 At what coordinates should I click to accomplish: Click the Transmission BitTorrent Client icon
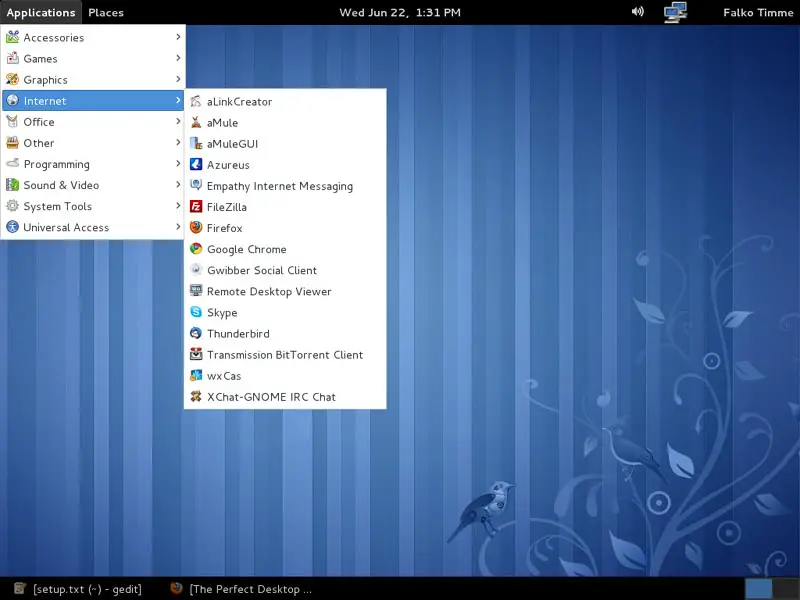pyautogui.click(x=196, y=354)
